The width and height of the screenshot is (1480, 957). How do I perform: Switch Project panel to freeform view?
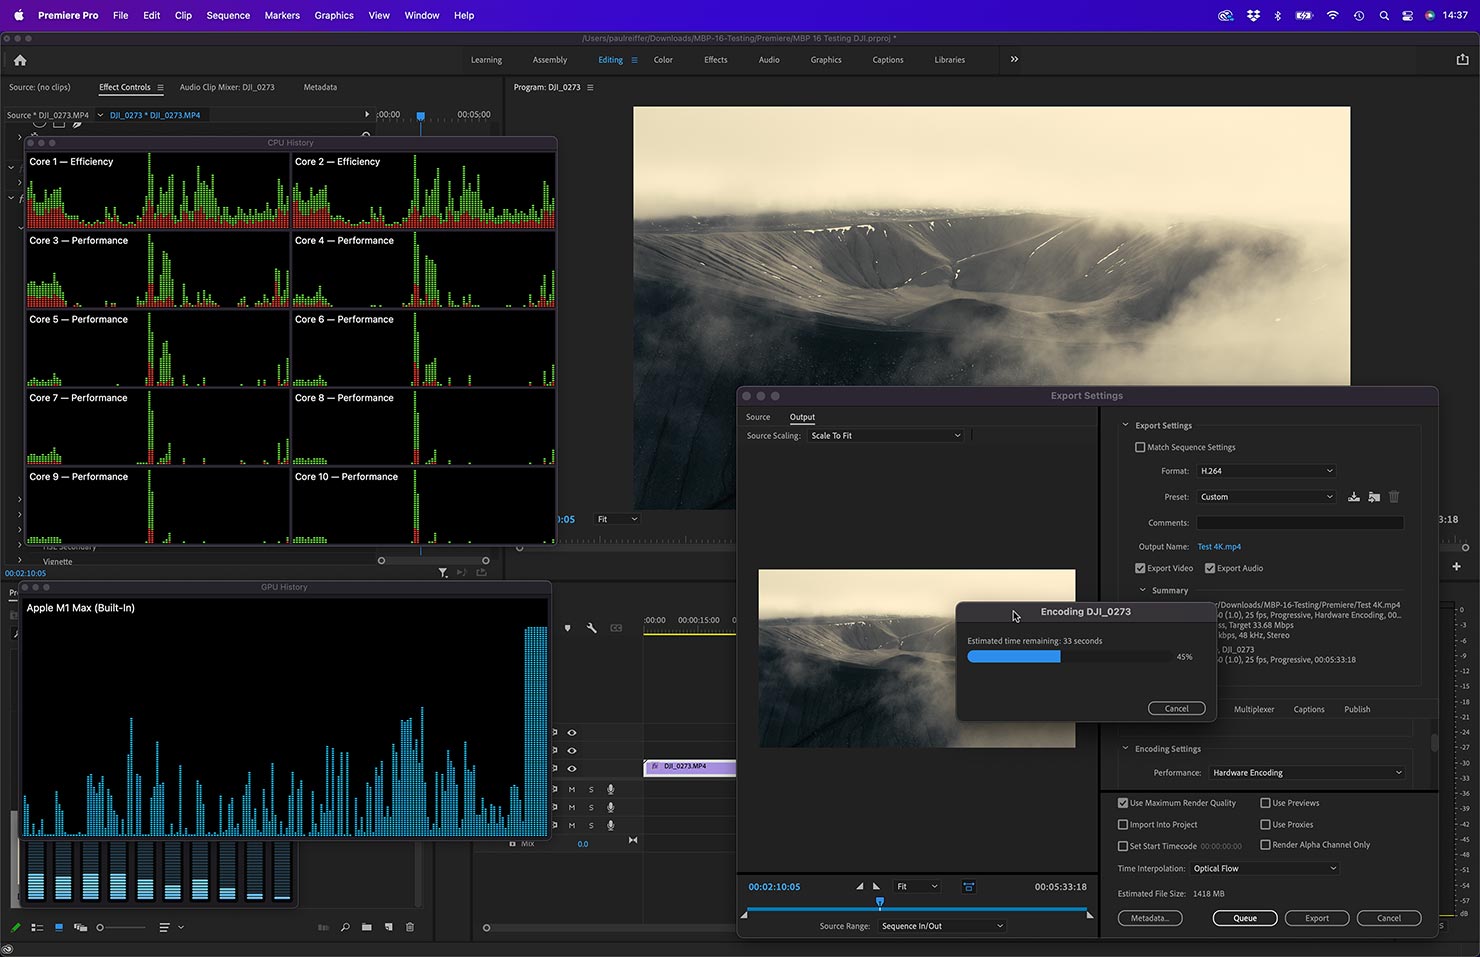(x=80, y=928)
